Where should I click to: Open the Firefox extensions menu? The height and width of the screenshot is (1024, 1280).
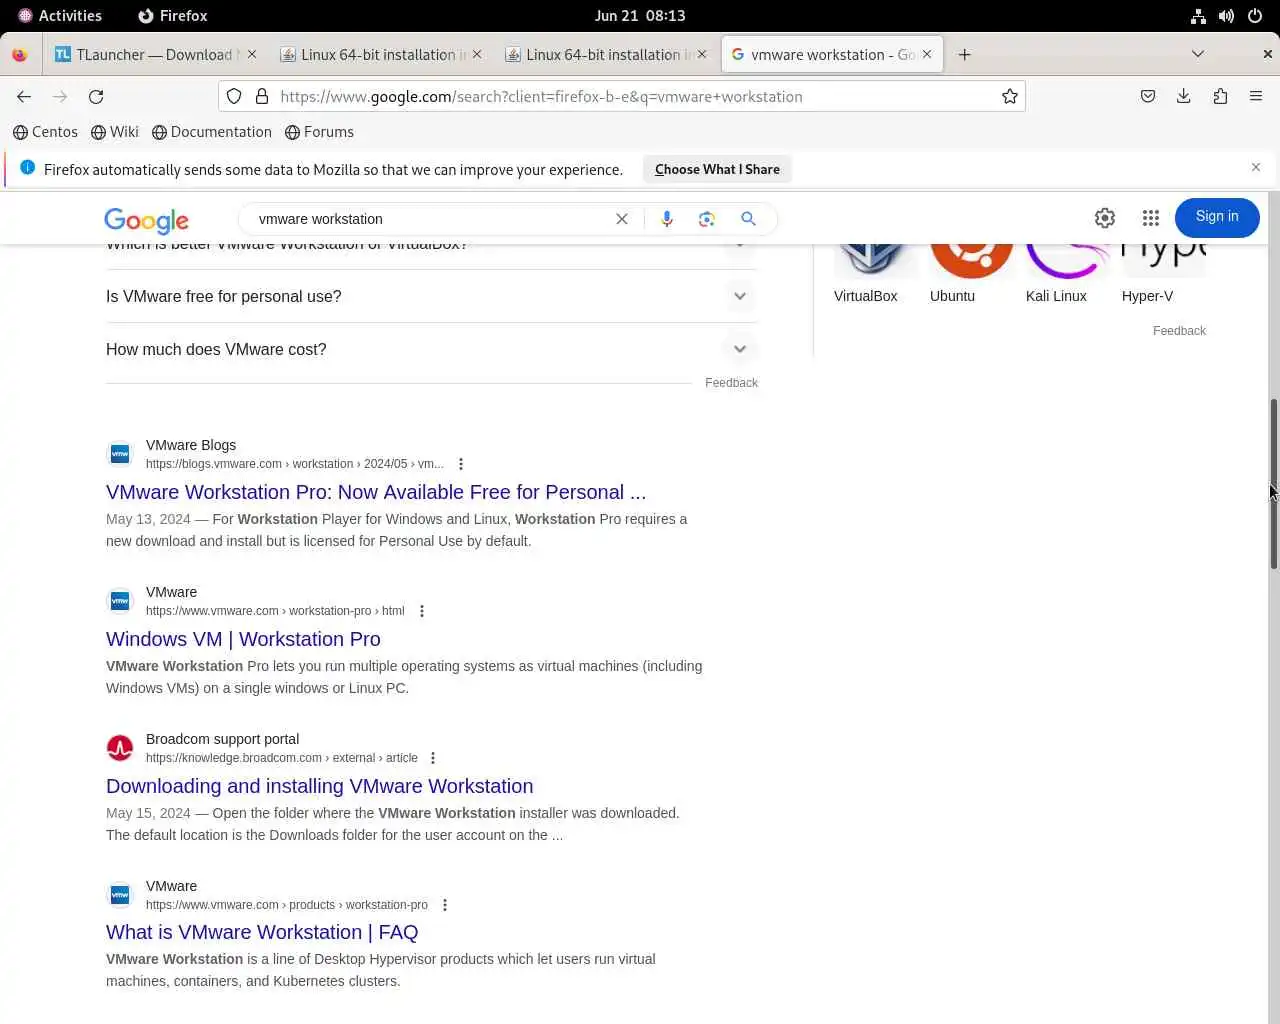tap(1220, 96)
